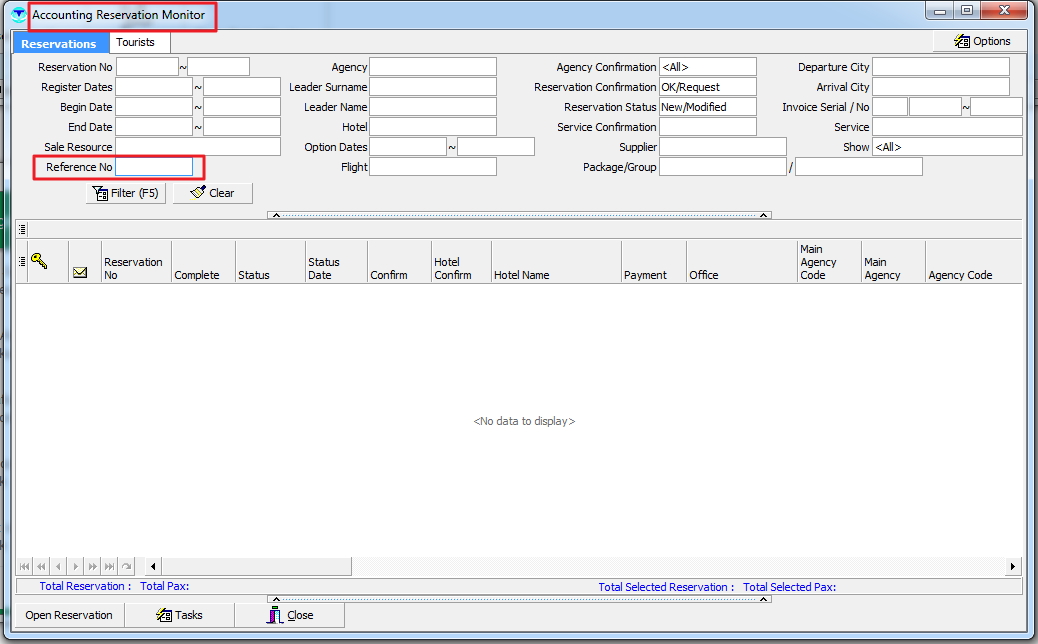The width and height of the screenshot is (1038, 644).
Task: Open the grid options icon above the table
Action: click(22, 229)
